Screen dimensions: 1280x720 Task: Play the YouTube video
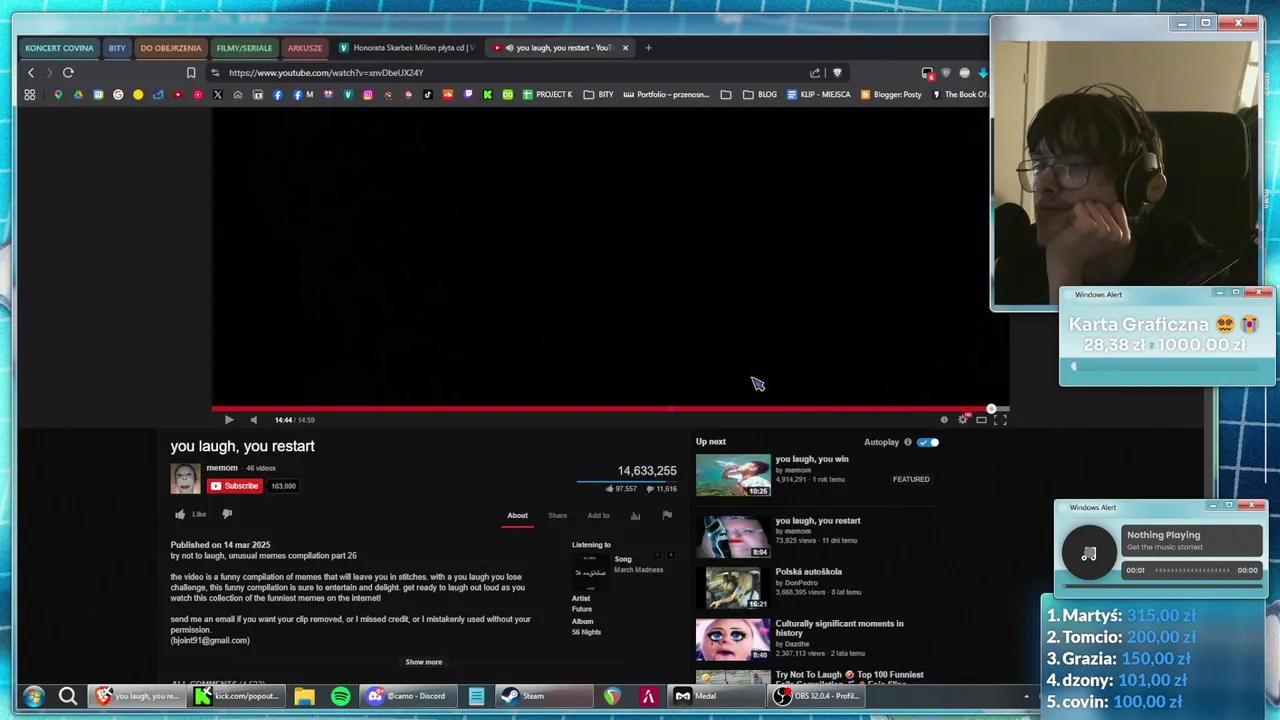click(229, 420)
